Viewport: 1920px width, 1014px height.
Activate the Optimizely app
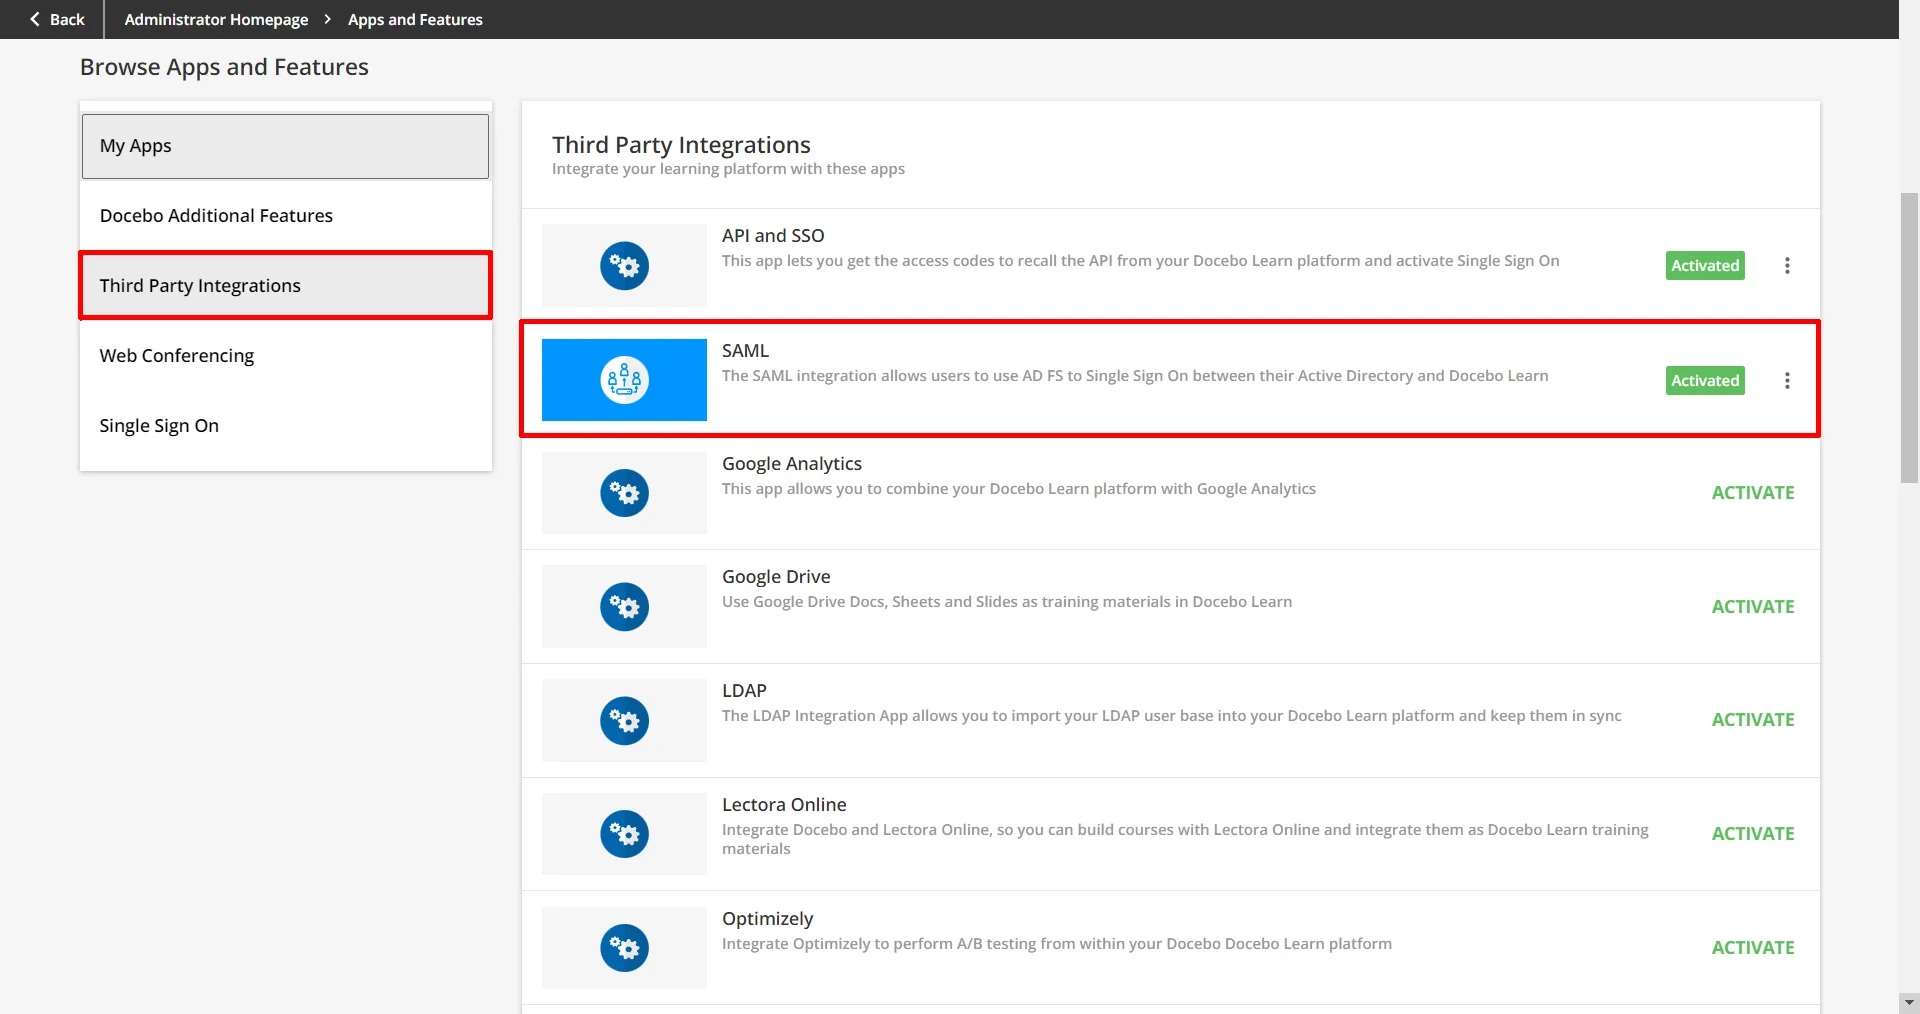tap(1752, 947)
